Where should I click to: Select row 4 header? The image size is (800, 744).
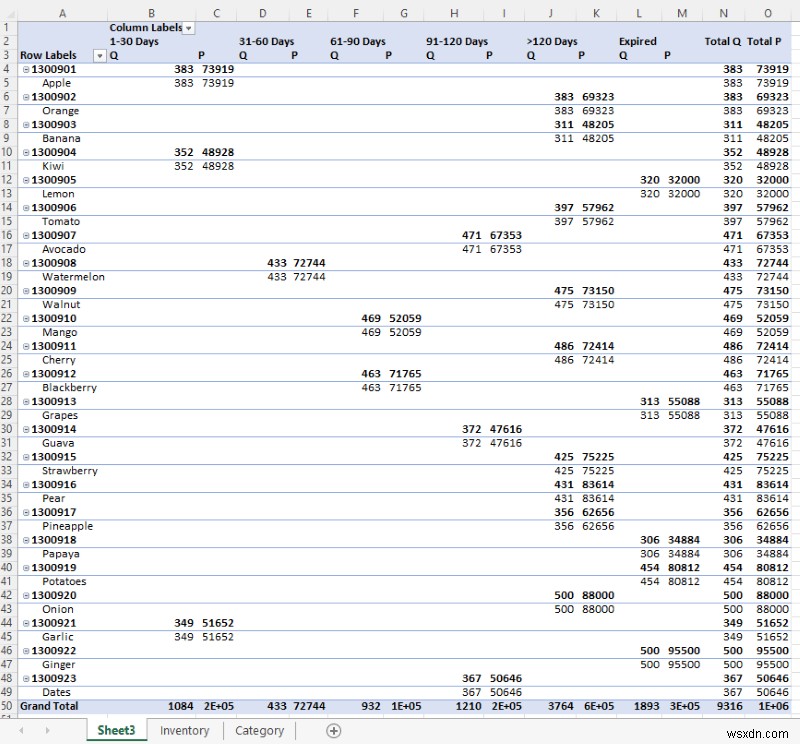click(7, 69)
